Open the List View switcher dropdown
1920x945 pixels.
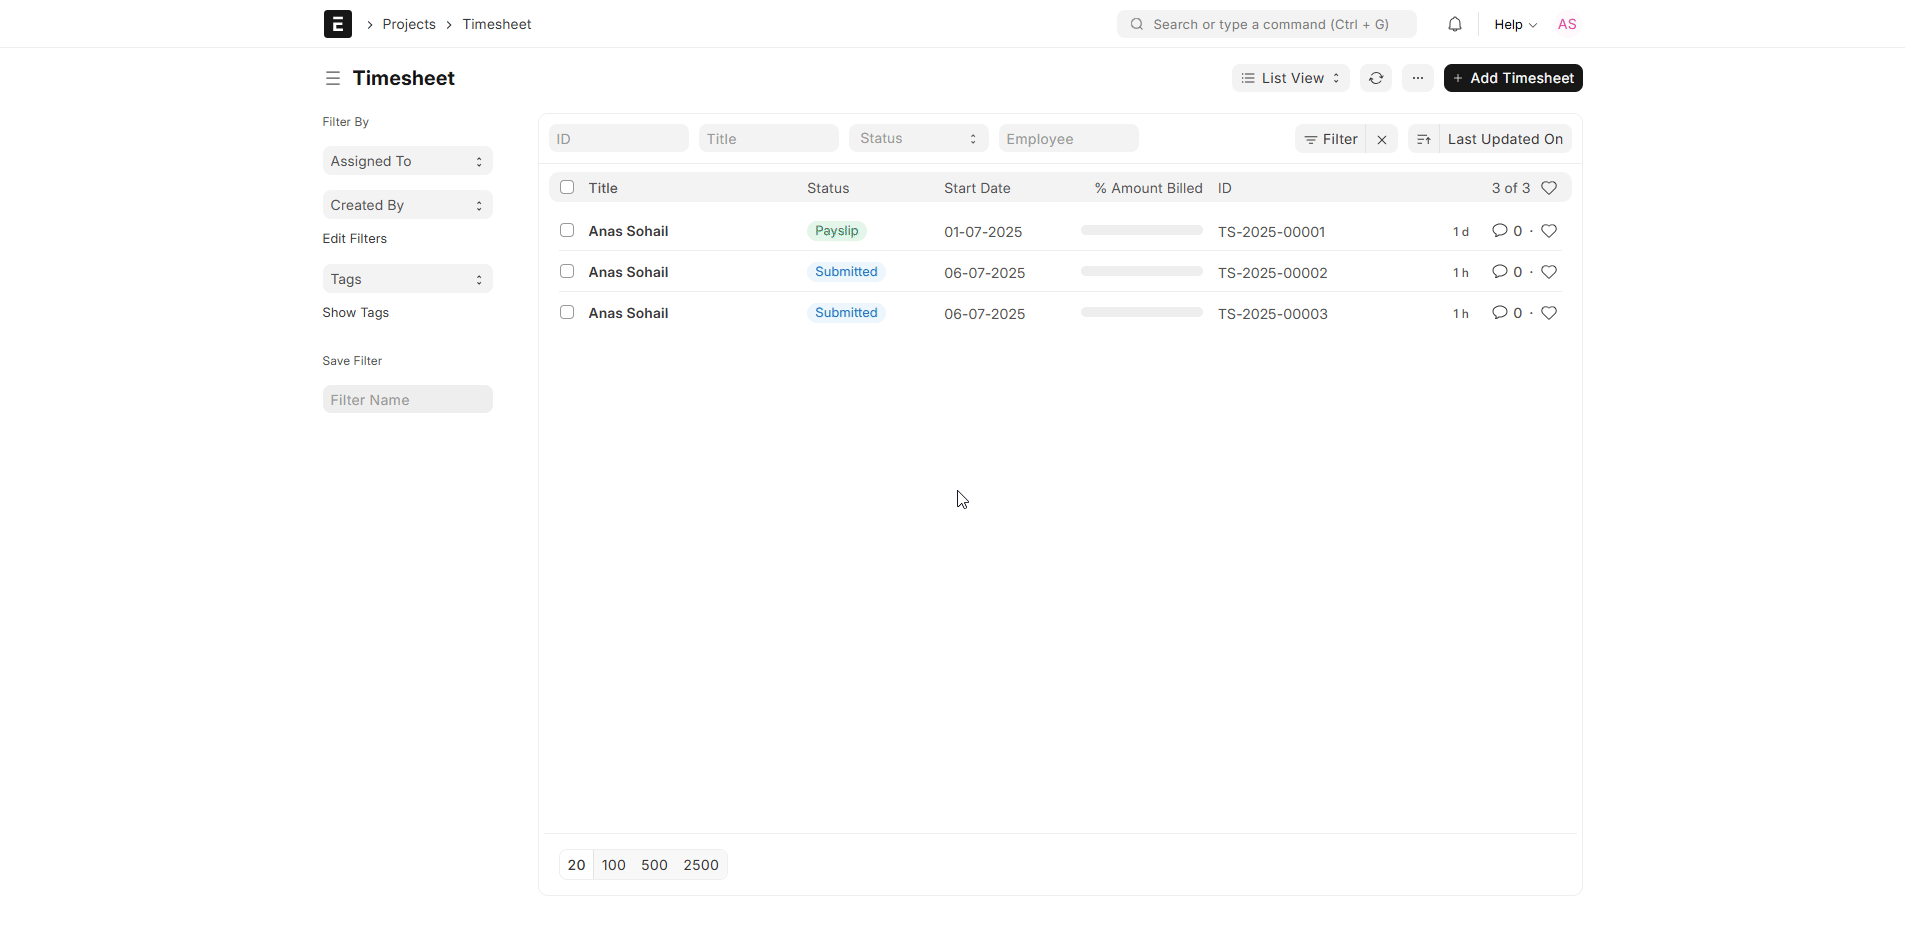tap(1290, 78)
